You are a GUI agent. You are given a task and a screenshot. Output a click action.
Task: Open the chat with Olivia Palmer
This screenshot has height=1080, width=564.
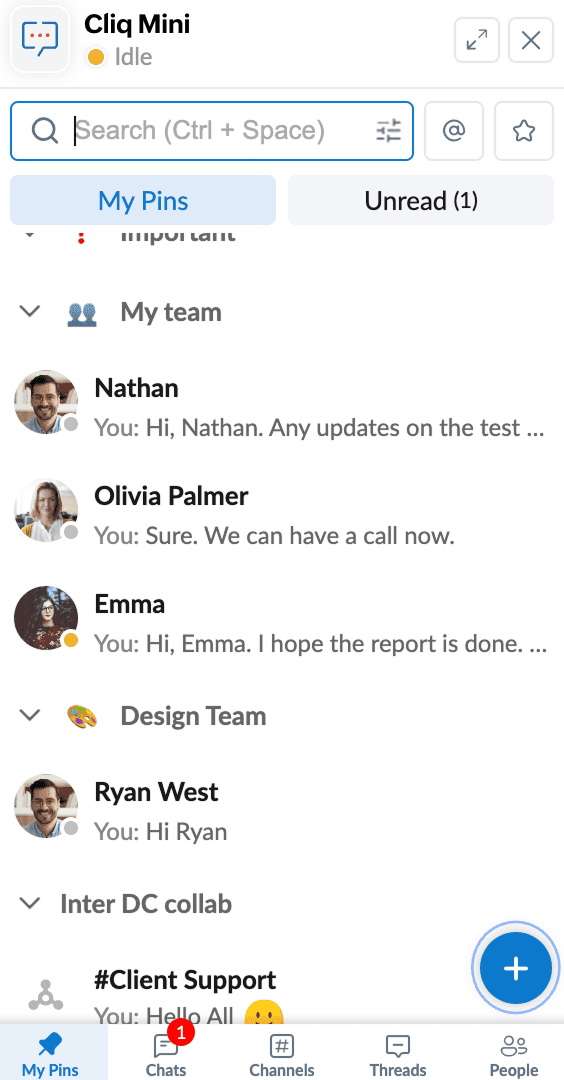pos(282,515)
